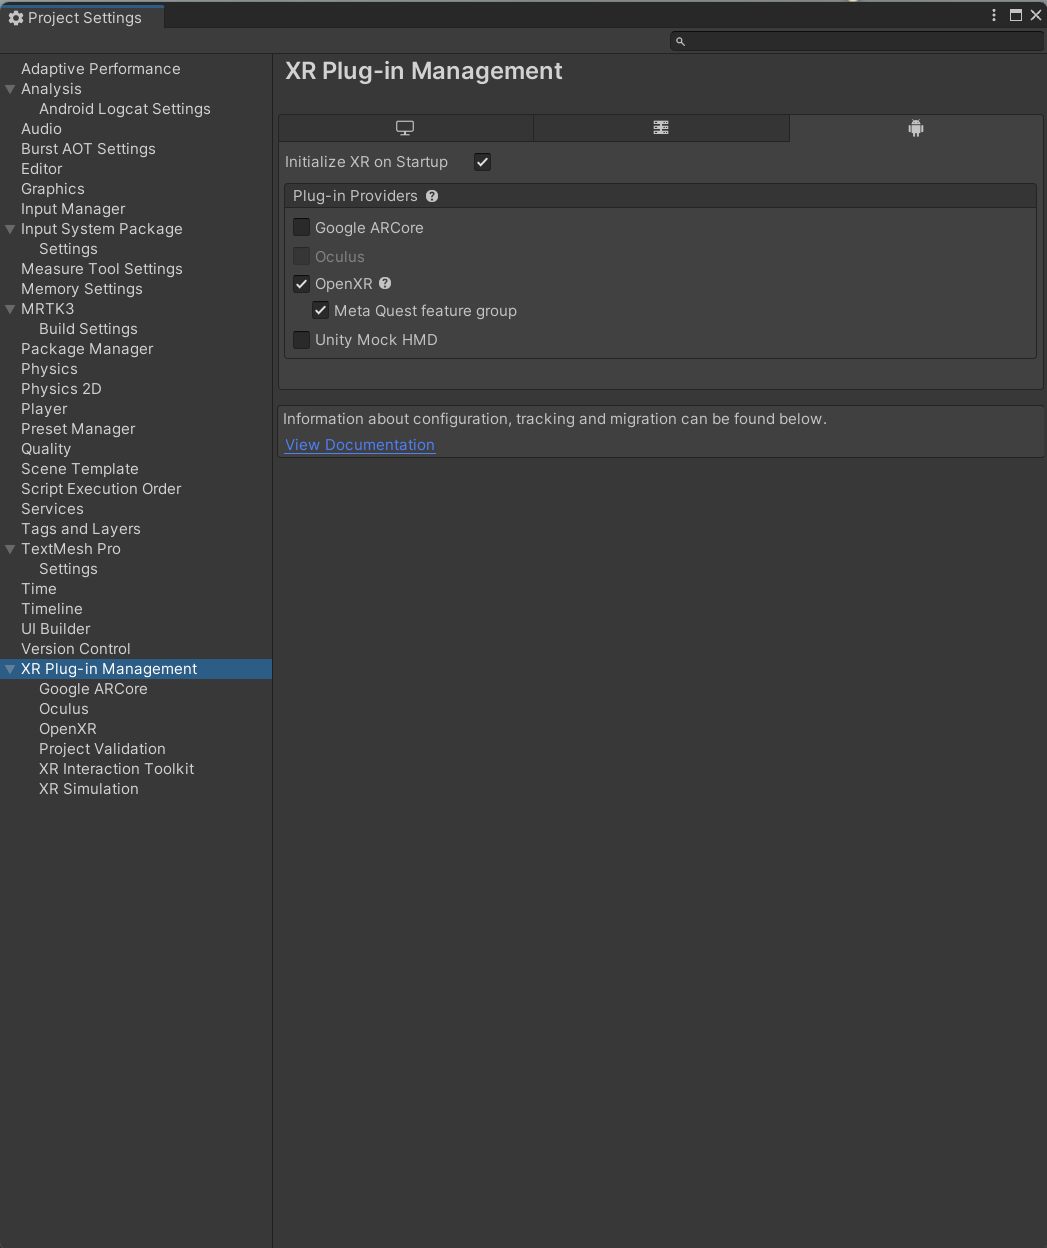Click the disabled Oculus provider checkbox
The width and height of the screenshot is (1047, 1248).
(x=301, y=256)
